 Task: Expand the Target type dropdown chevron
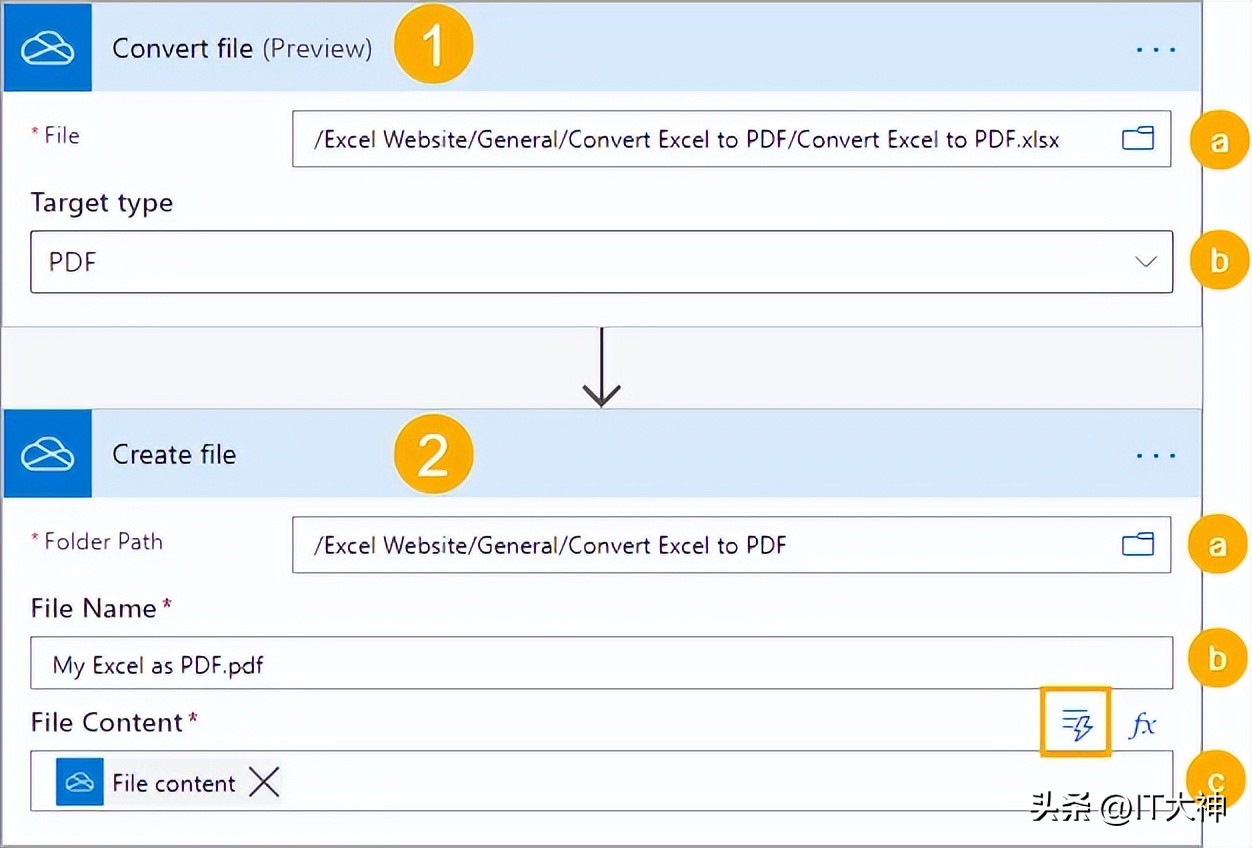click(1145, 262)
